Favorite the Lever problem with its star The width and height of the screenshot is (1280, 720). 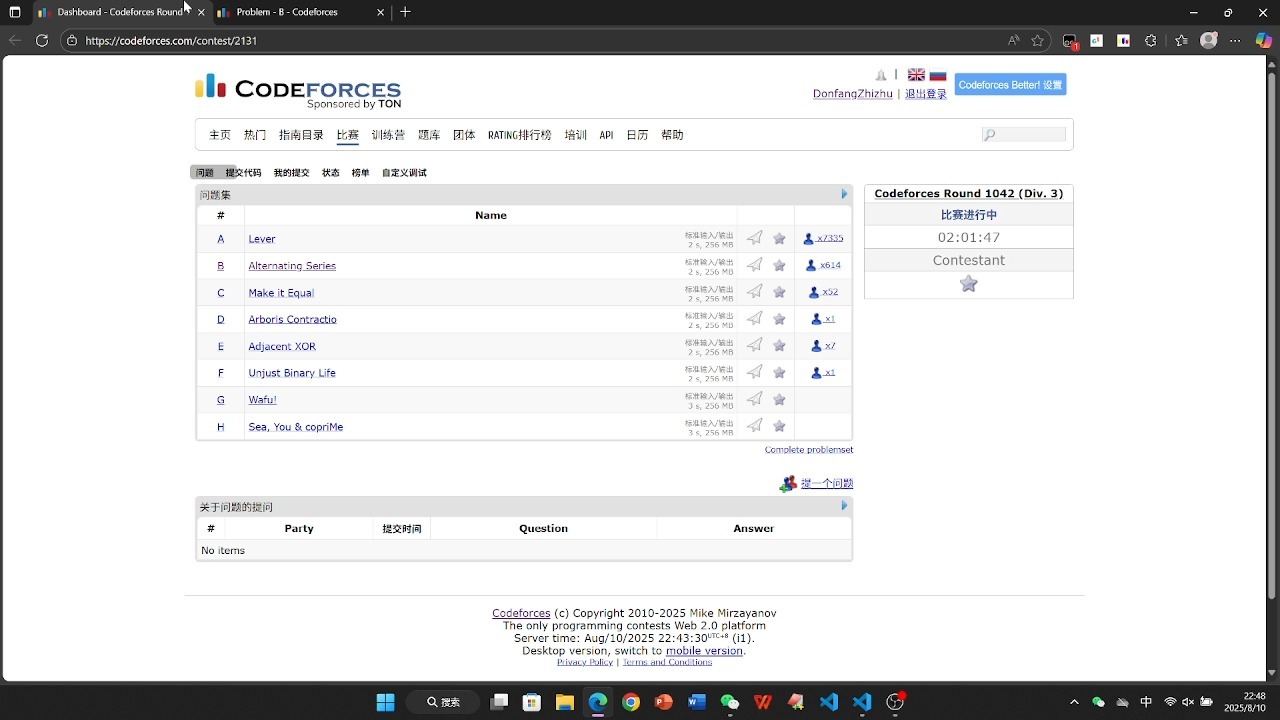(780, 238)
